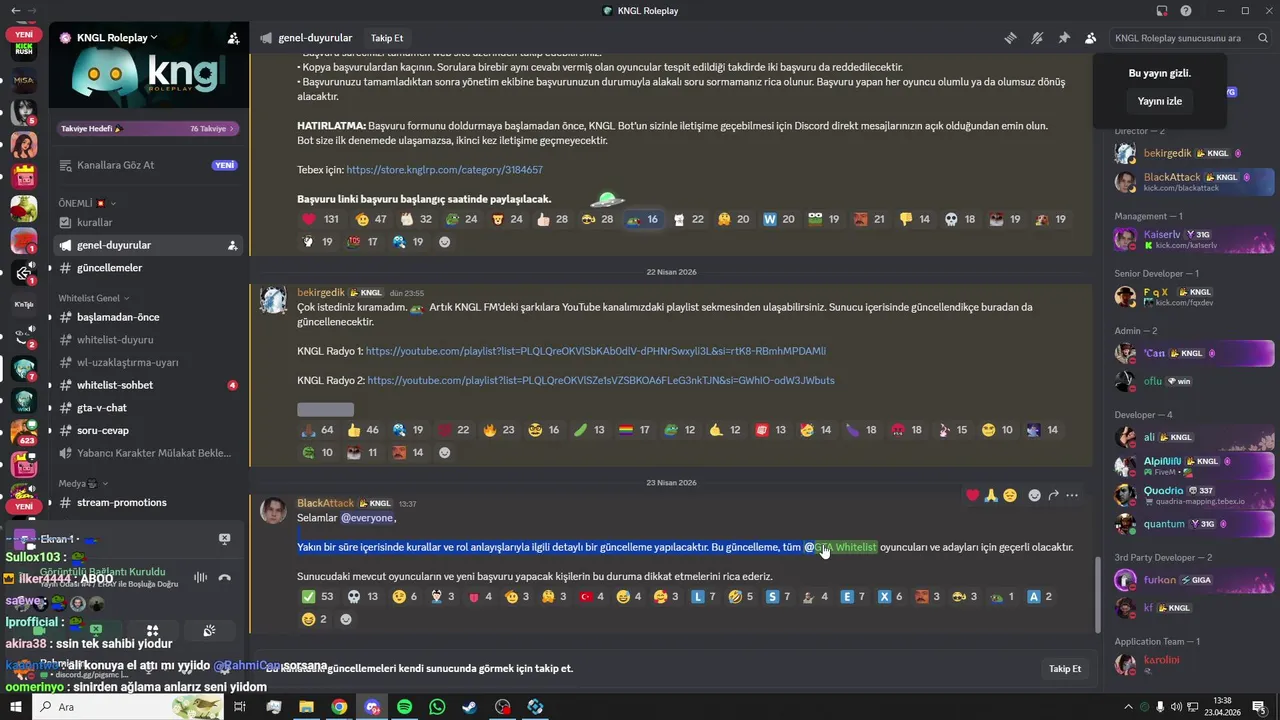
Task: Toggle the highlighted reaction showing 16
Action: tap(643, 219)
